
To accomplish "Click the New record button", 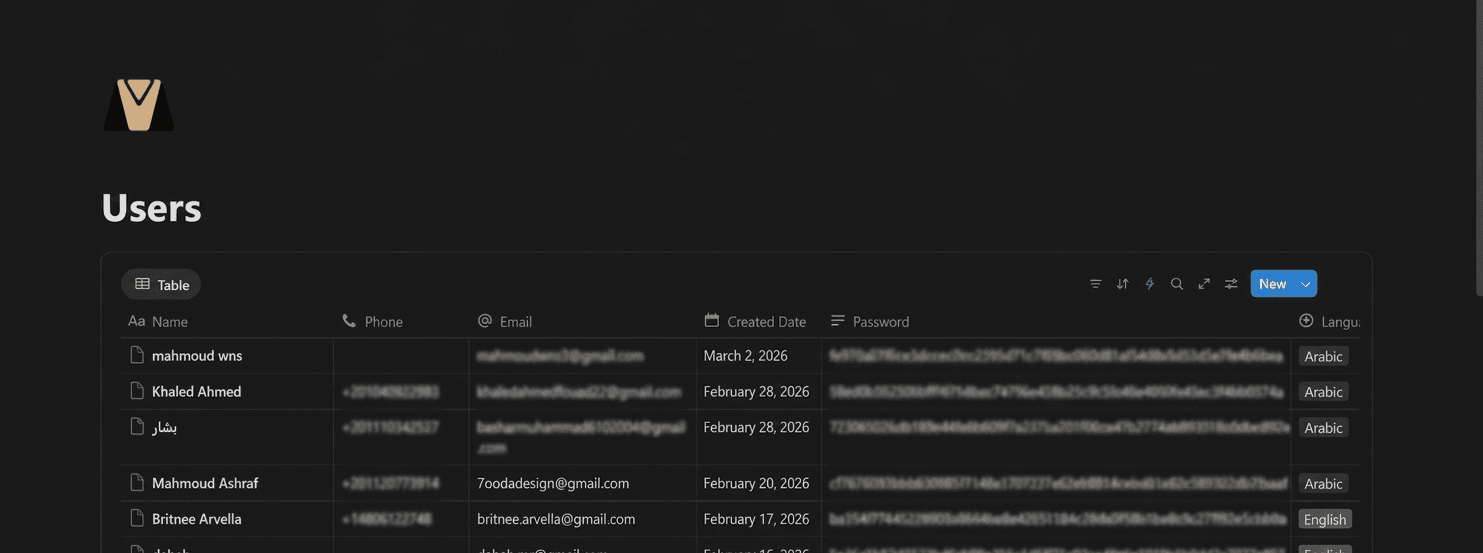I will pos(1272,284).
